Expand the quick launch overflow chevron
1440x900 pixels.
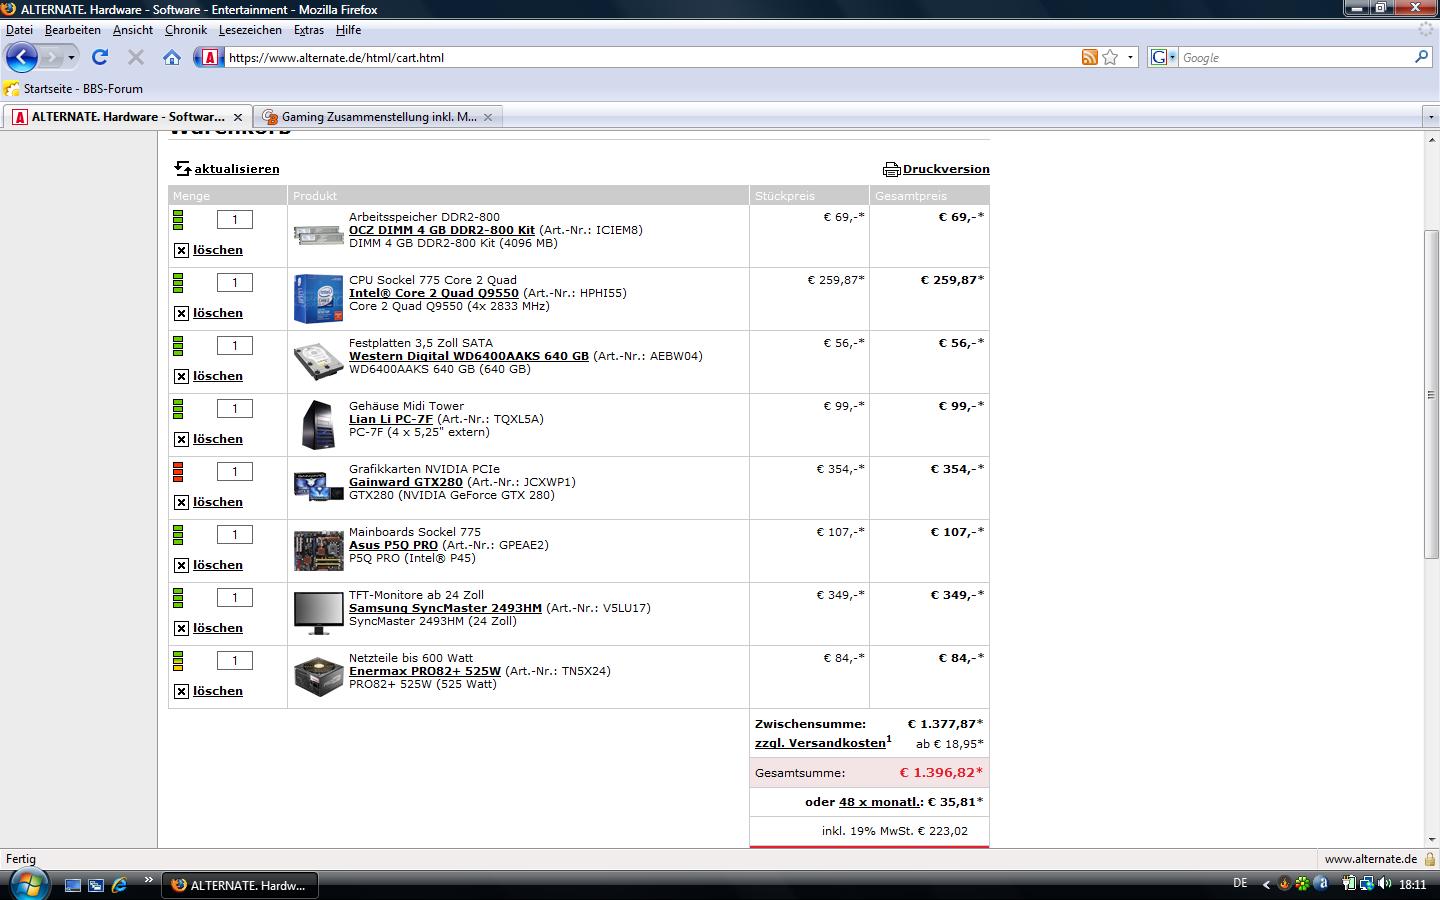[149, 880]
